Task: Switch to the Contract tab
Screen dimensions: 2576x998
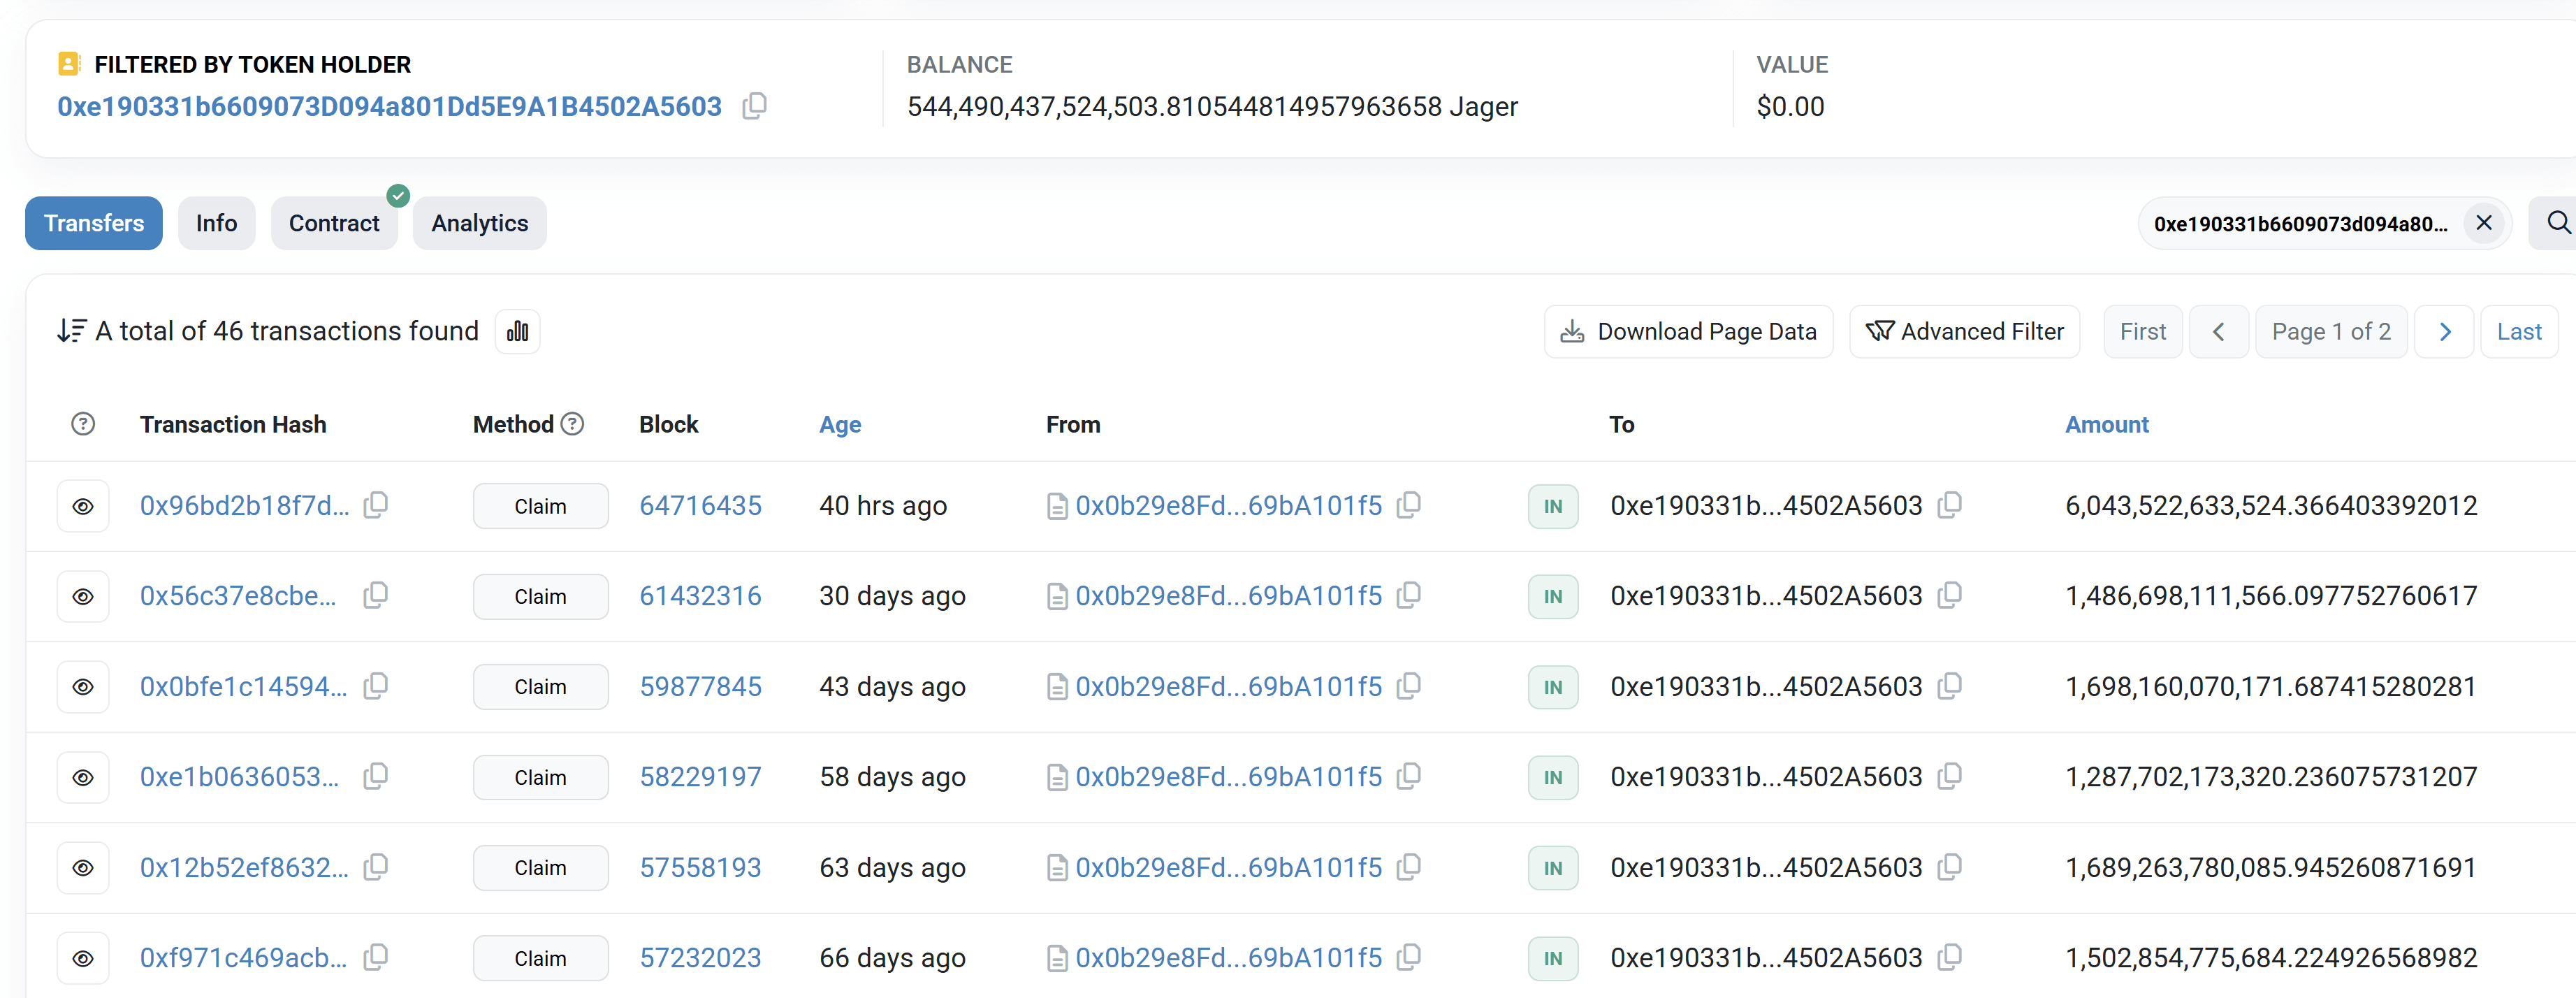Action: (334, 224)
